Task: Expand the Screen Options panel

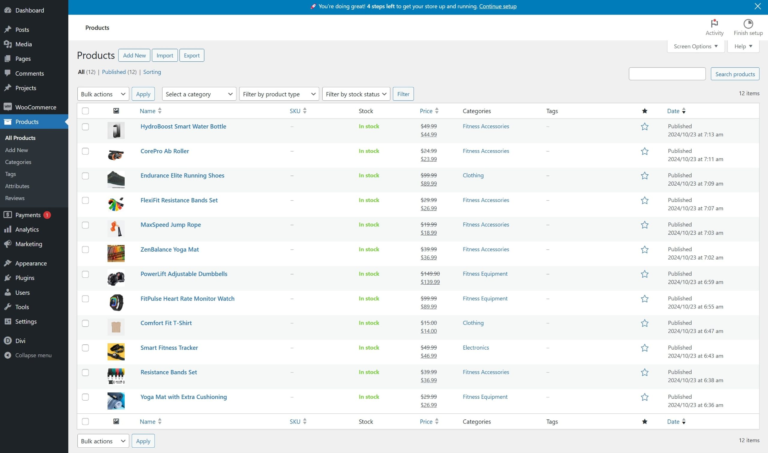Action: click(x=695, y=46)
